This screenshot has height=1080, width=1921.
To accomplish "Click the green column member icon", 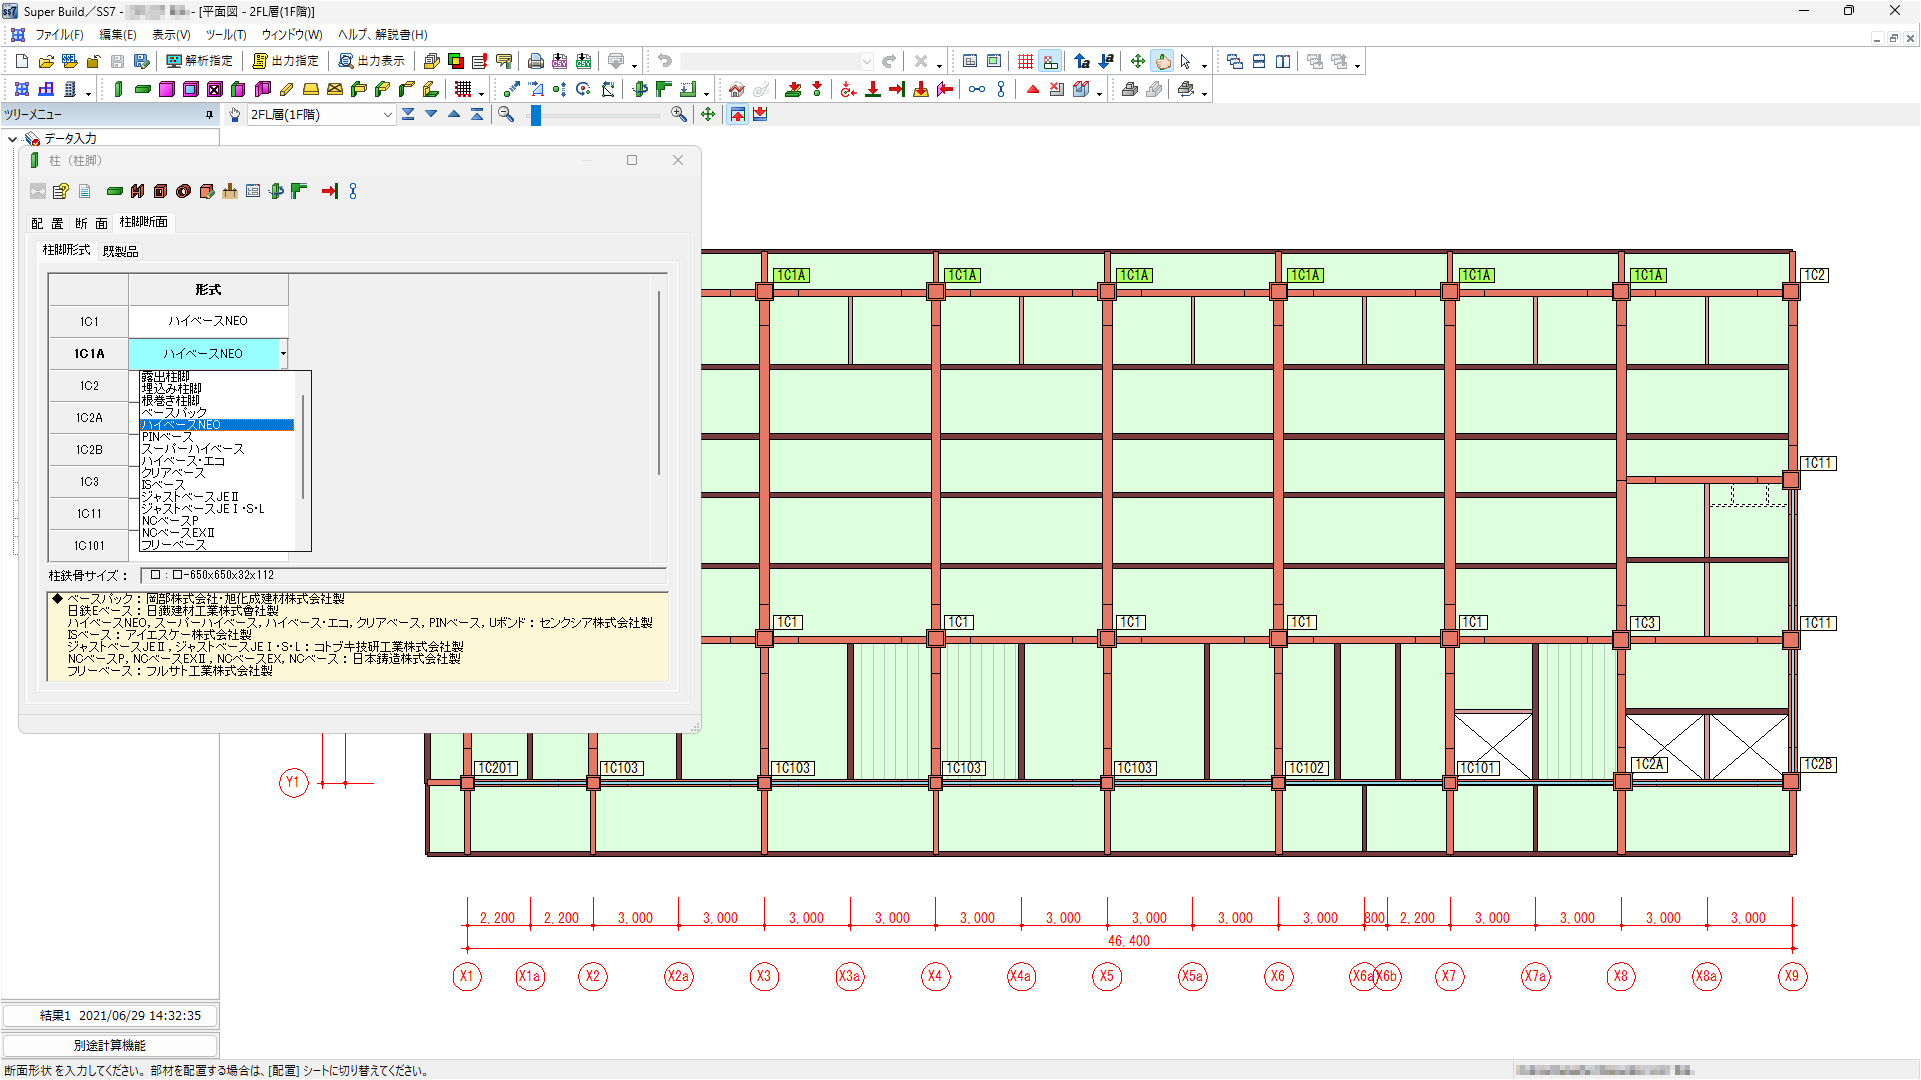I will point(118,89).
